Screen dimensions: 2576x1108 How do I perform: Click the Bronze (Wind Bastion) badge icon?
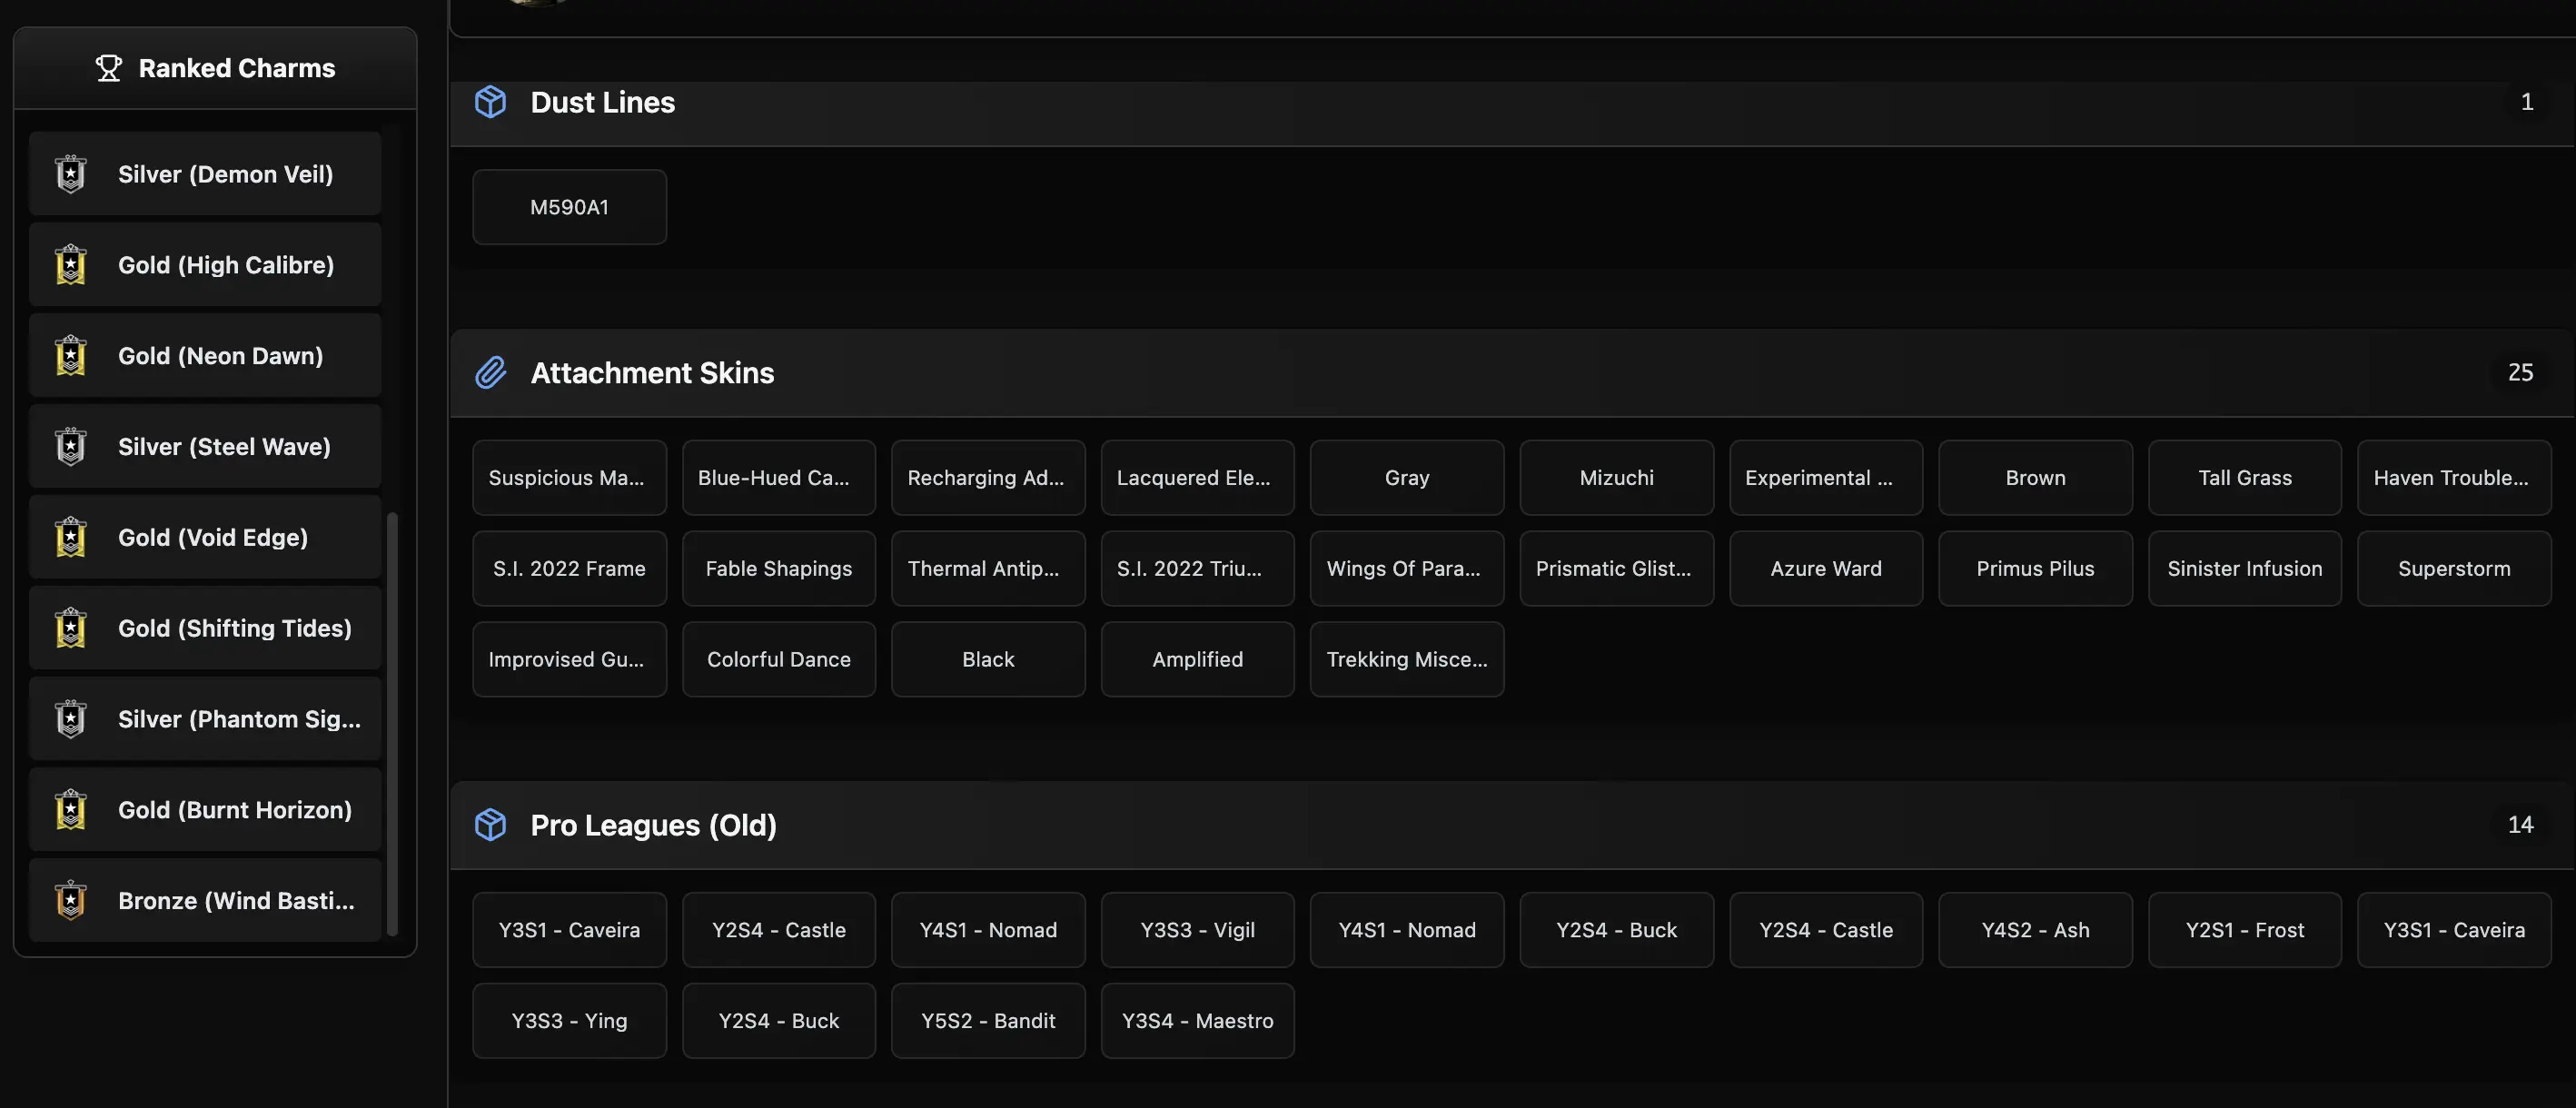pos(70,901)
